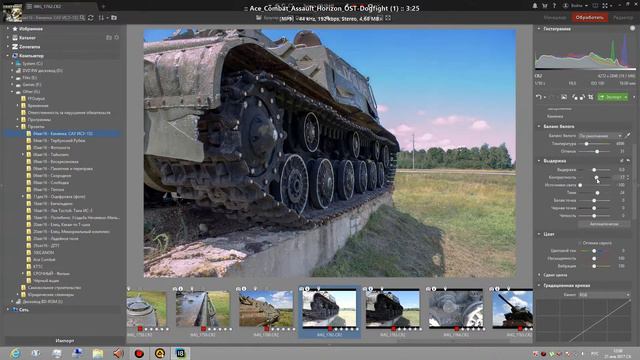Image resolution: width=640 pixels, height=360 pixels.
Task: Click the Exposure group pencil icon
Action: pyautogui.click(x=622, y=161)
